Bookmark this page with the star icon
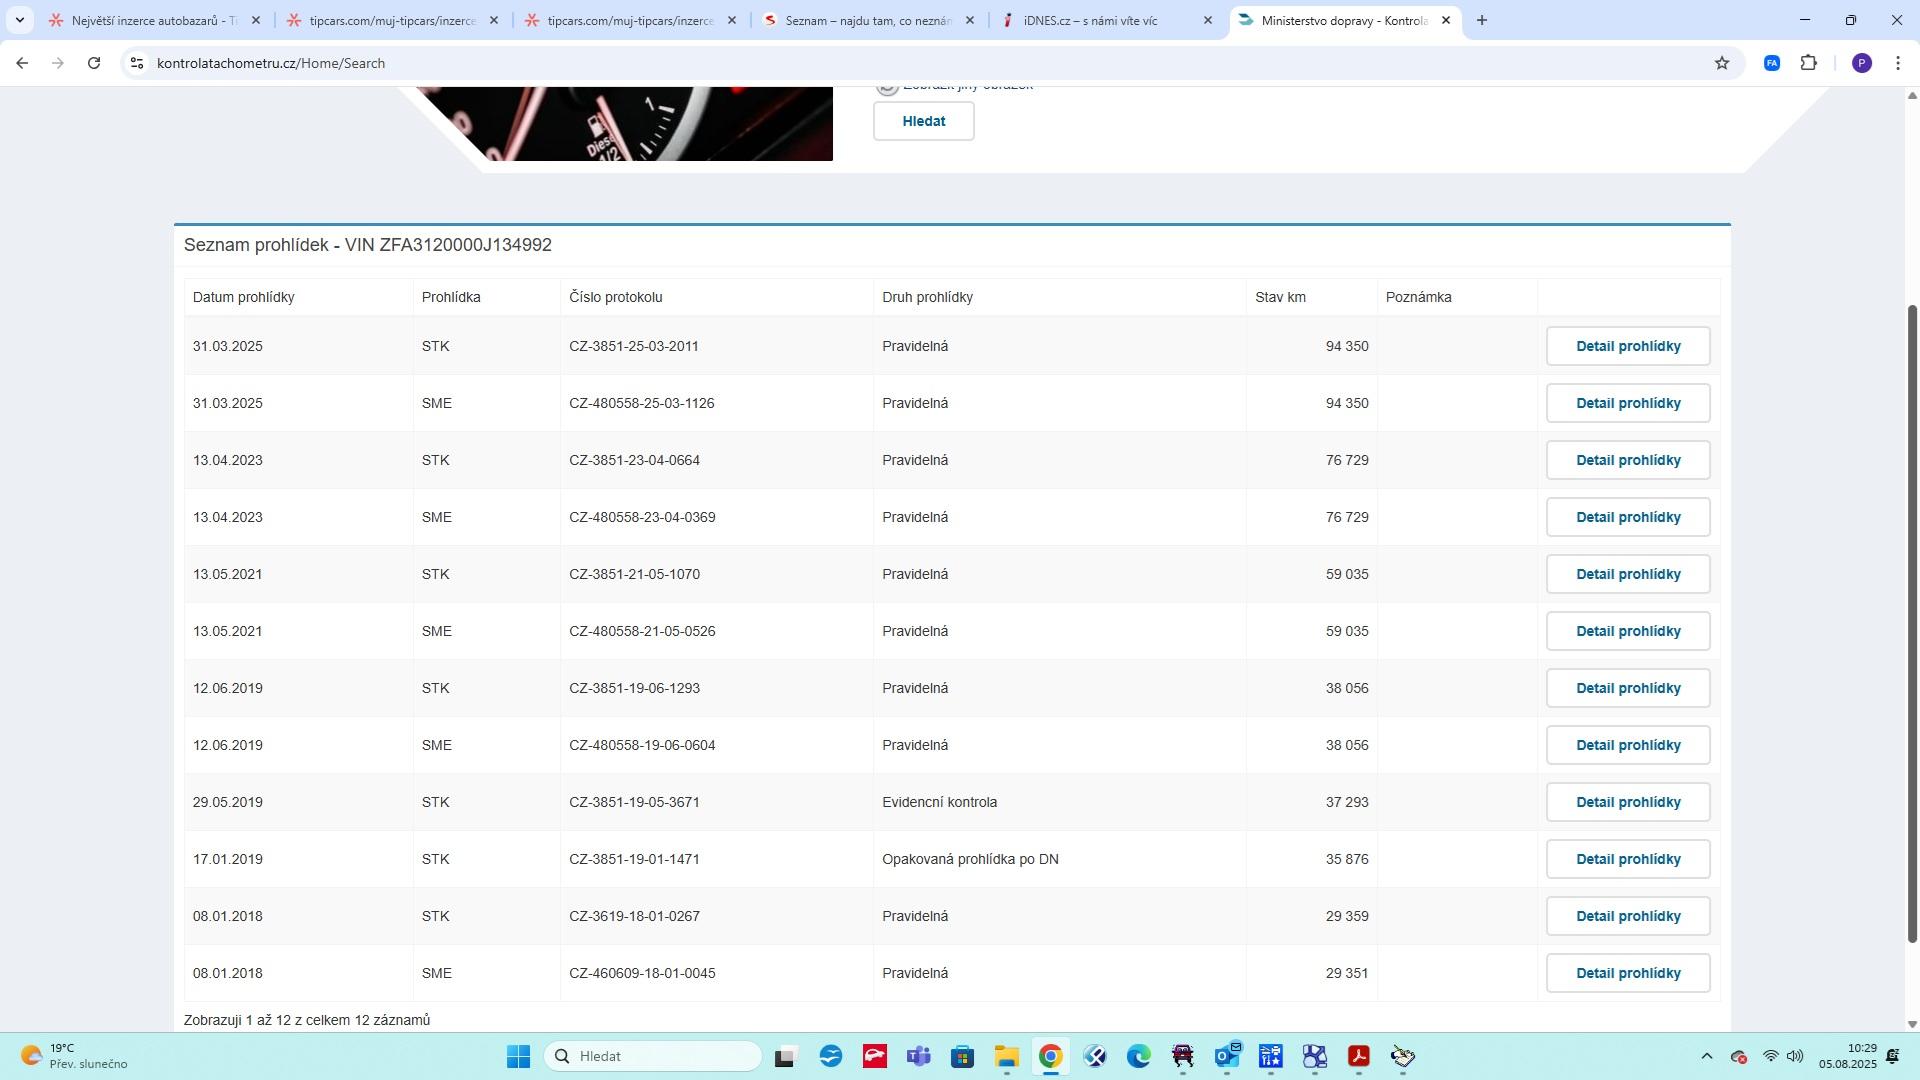 point(1721,63)
